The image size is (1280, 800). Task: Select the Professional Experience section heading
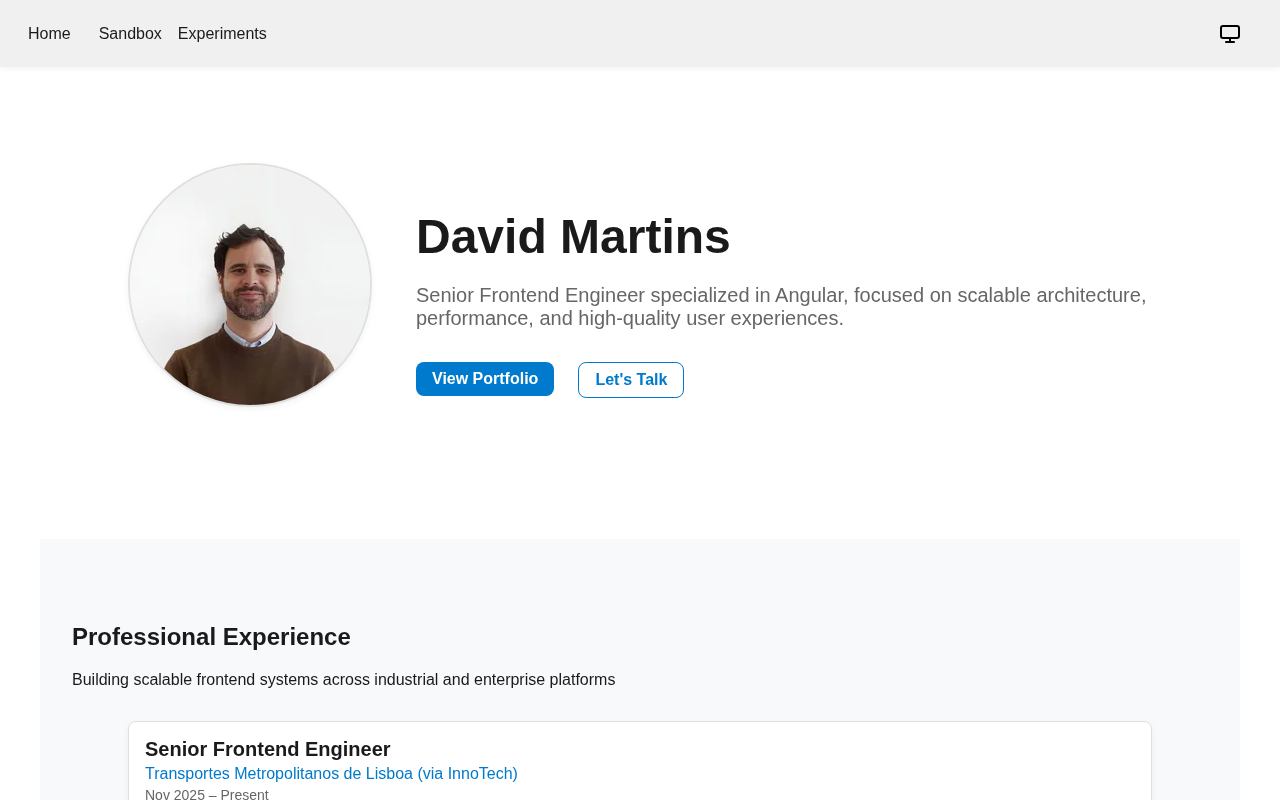click(x=211, y=637)
